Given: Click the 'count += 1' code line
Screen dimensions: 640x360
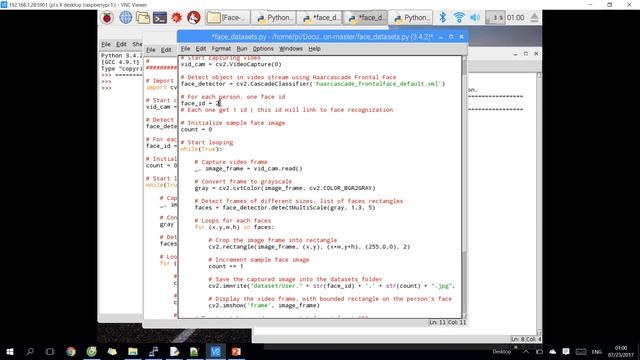Looking at the screenshot, I should pos(226,266).
